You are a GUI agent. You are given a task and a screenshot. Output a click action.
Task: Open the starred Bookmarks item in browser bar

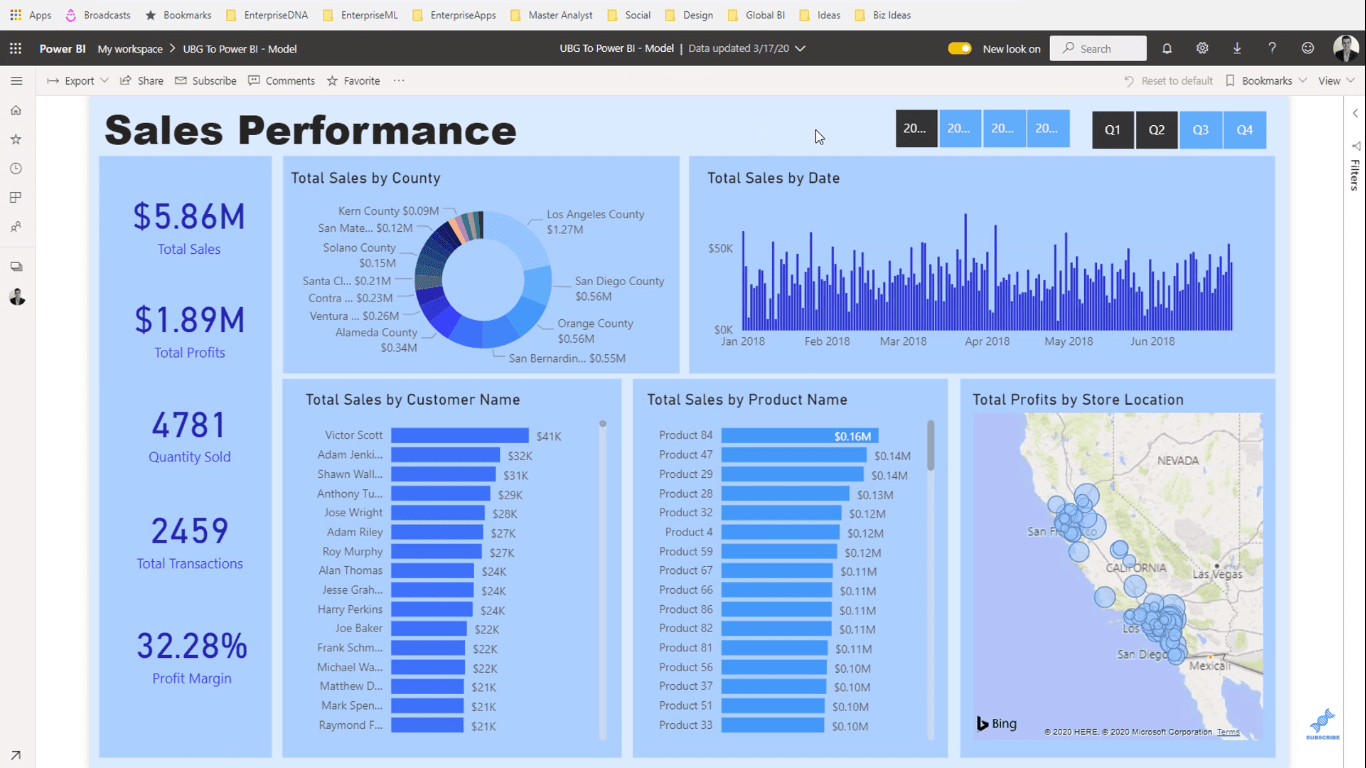[178, 15]
